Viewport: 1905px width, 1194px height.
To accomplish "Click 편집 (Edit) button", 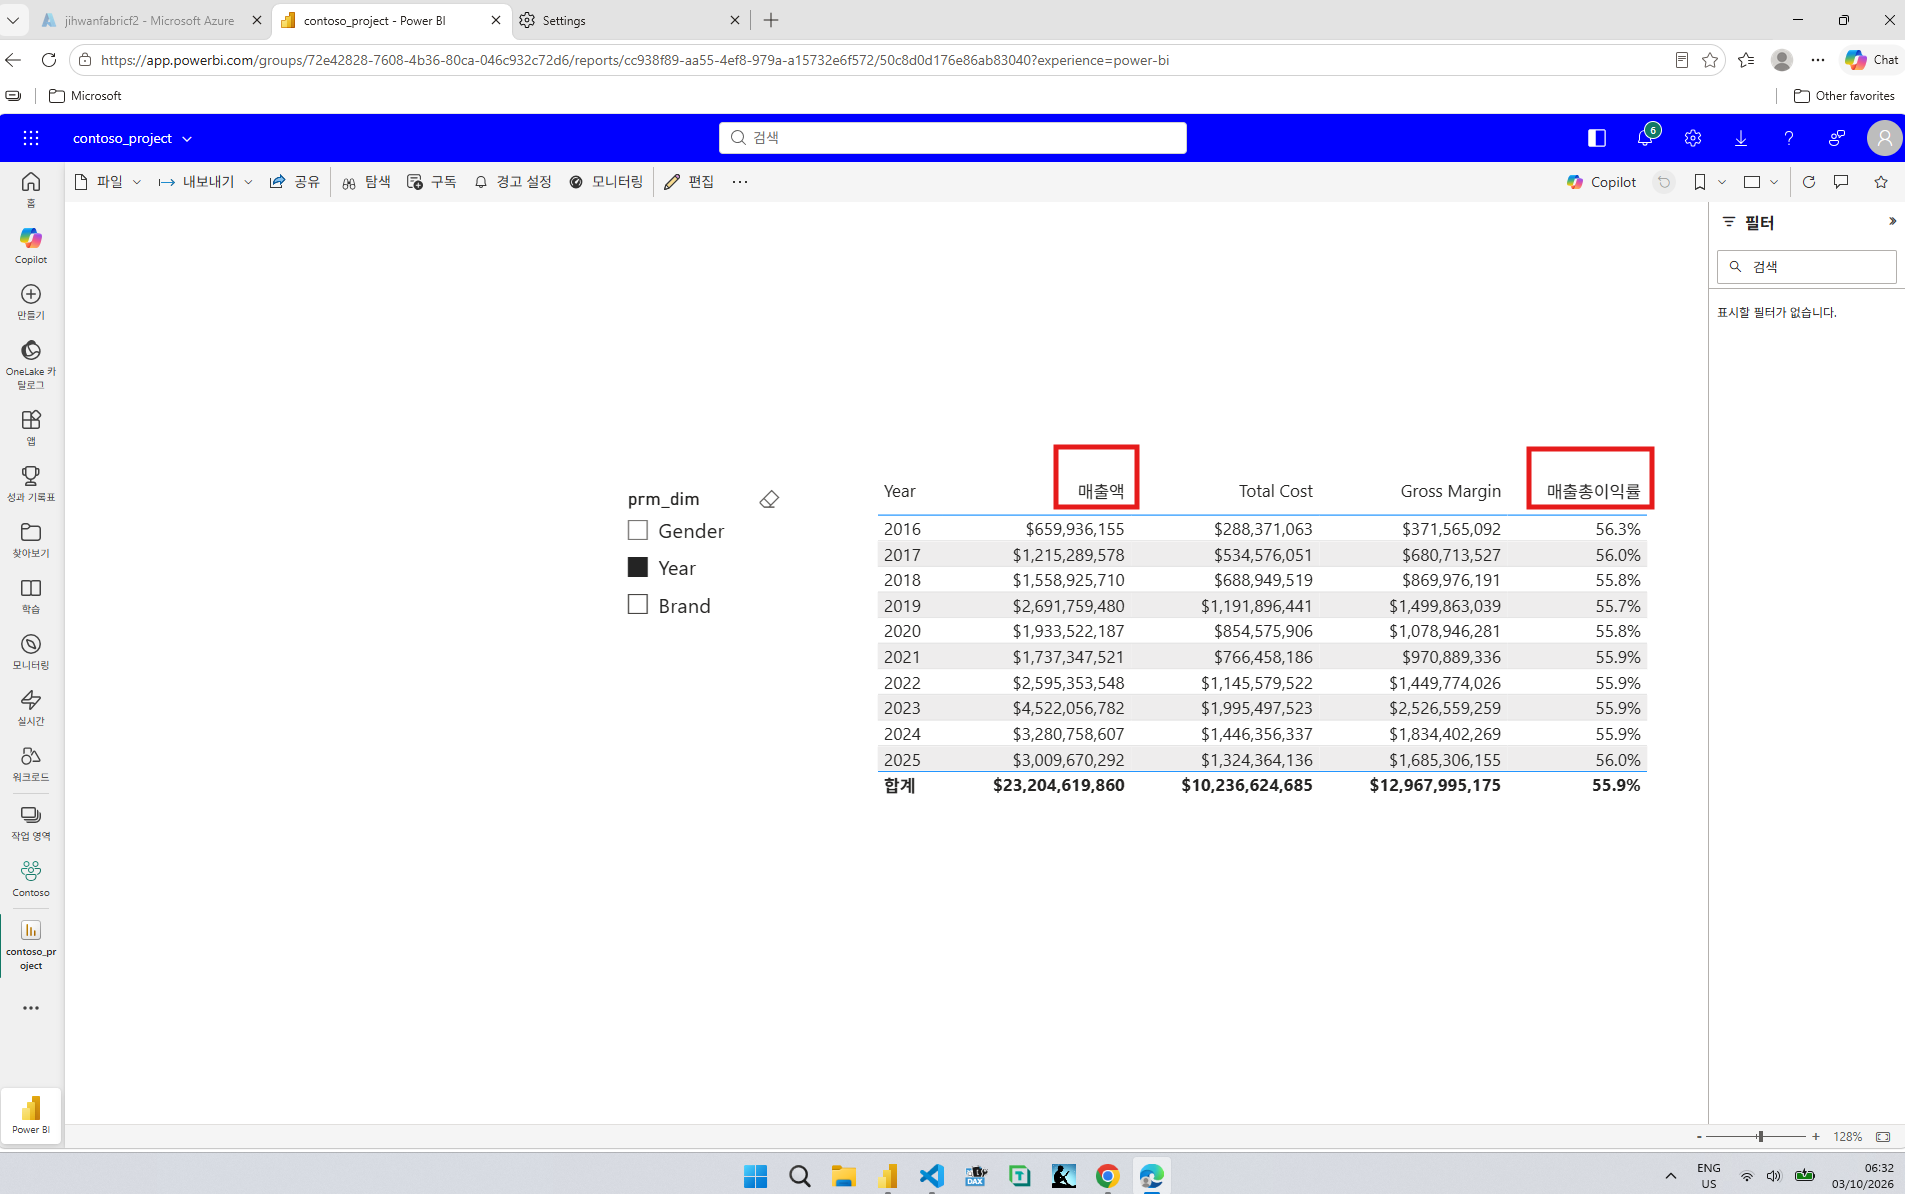I will (x=690, y=182).
